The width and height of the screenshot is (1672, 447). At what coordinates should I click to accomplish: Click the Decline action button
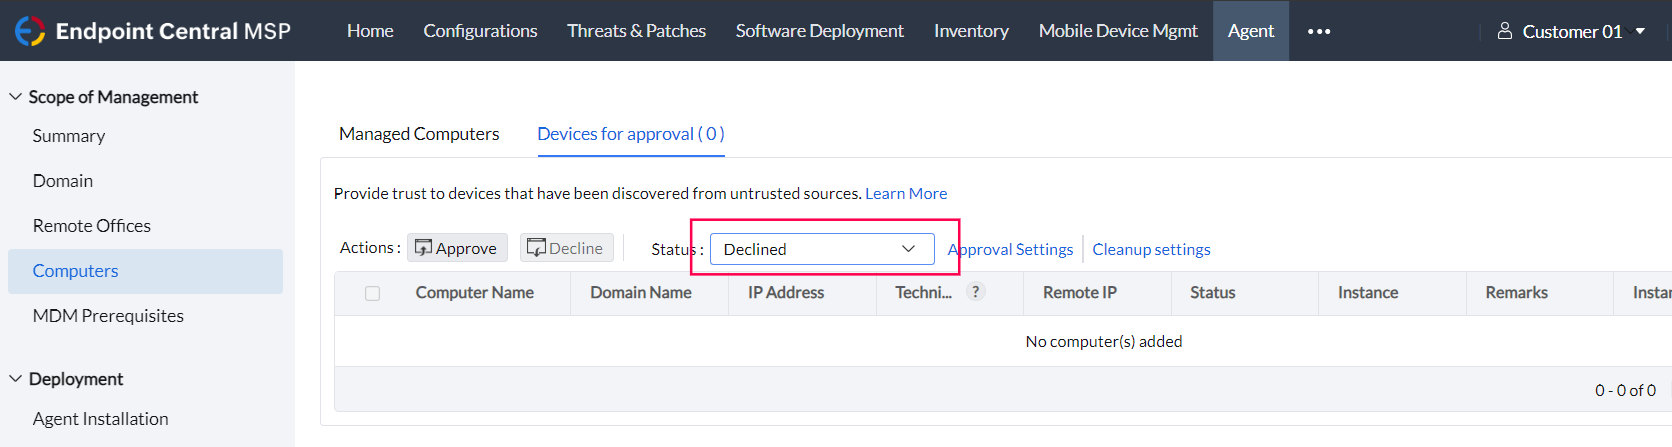[566, 248]
